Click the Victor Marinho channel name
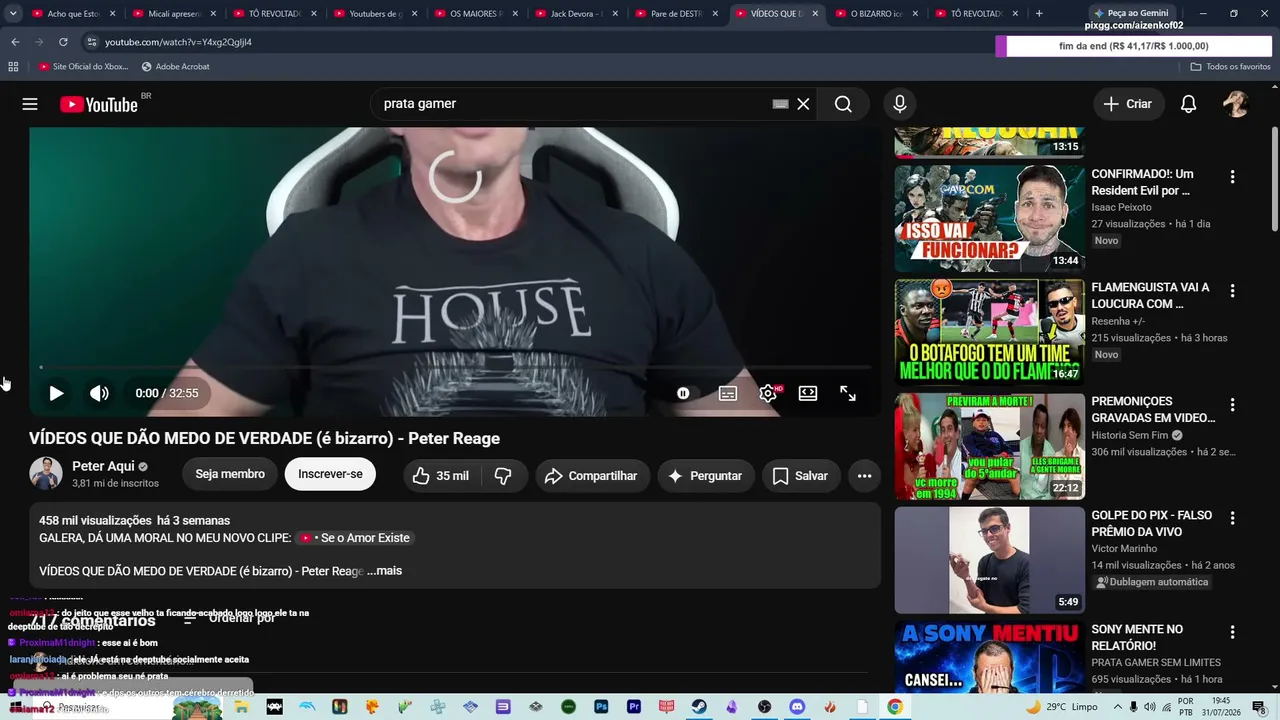The image size is (1280, 720). point(1124,549)
